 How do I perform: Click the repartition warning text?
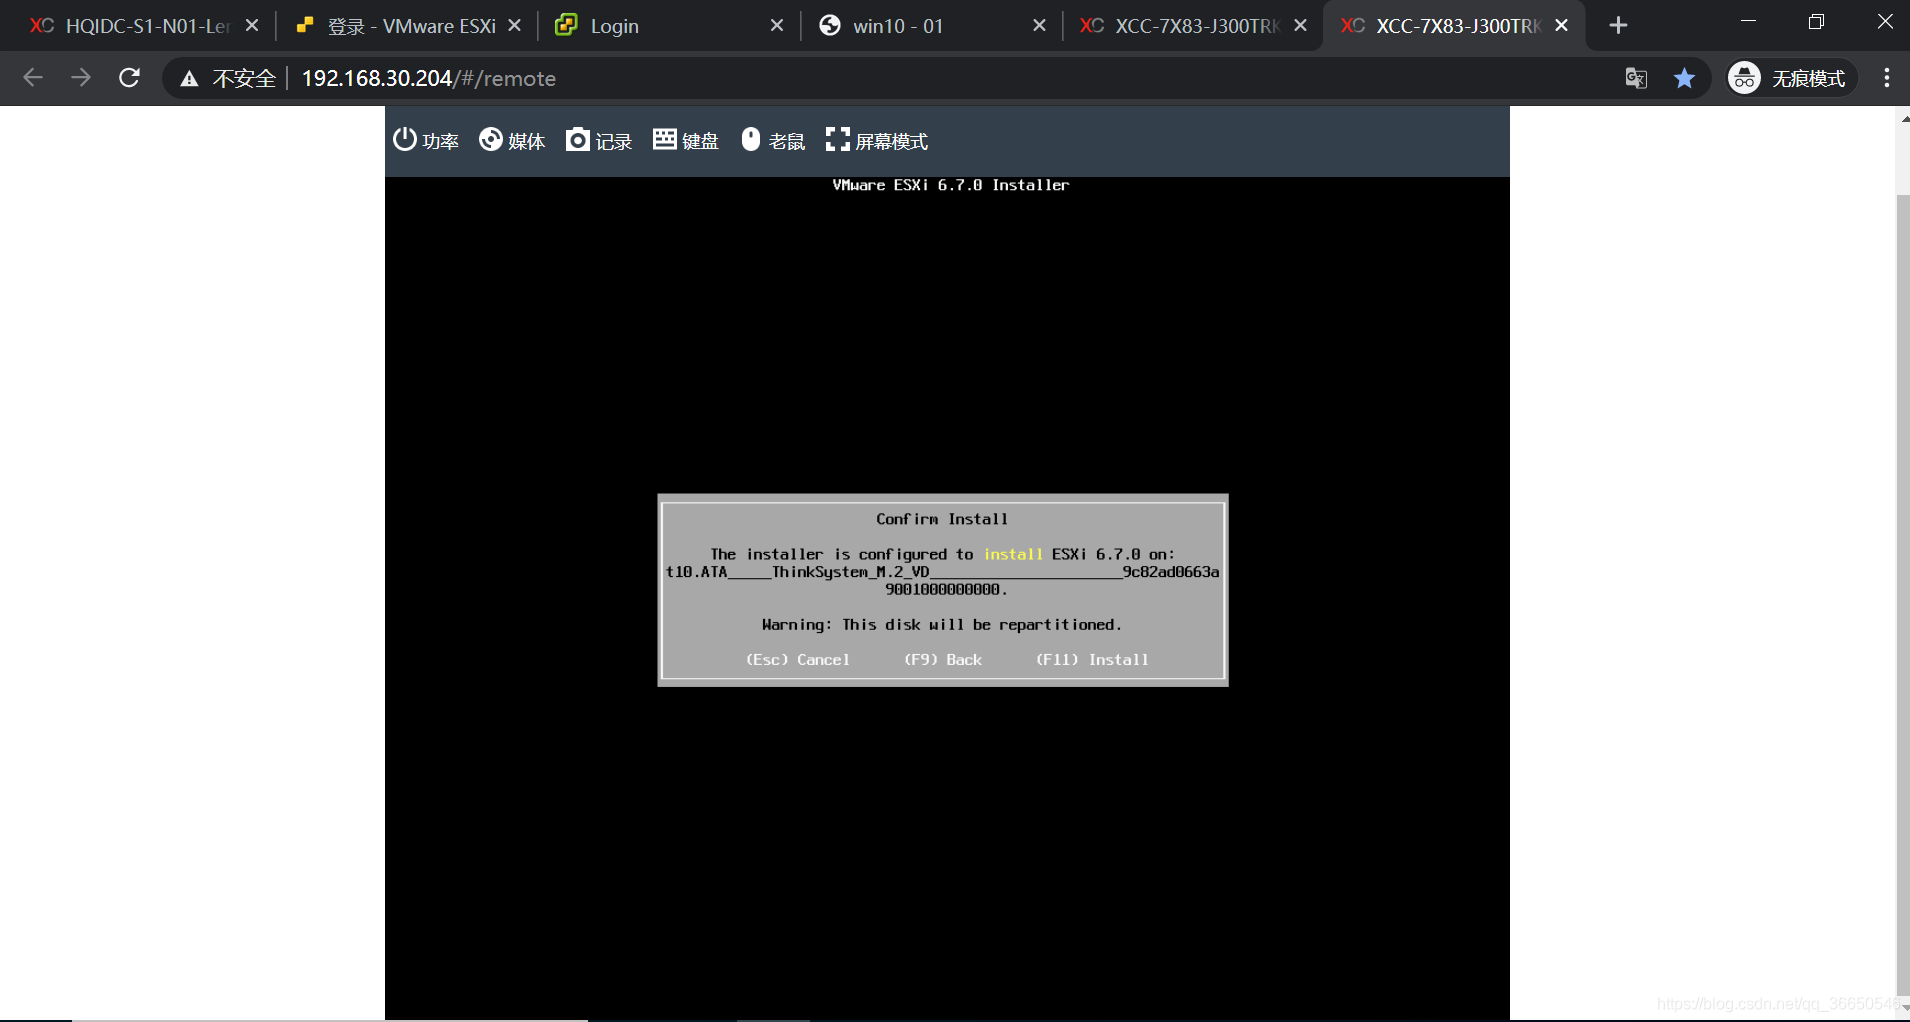(x=942, y=625)
